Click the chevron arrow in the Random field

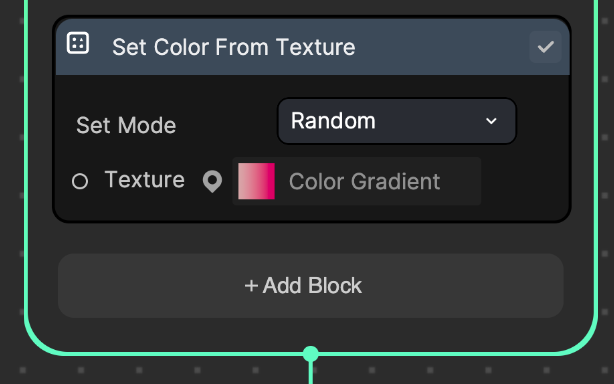click(x=491, y=121)
